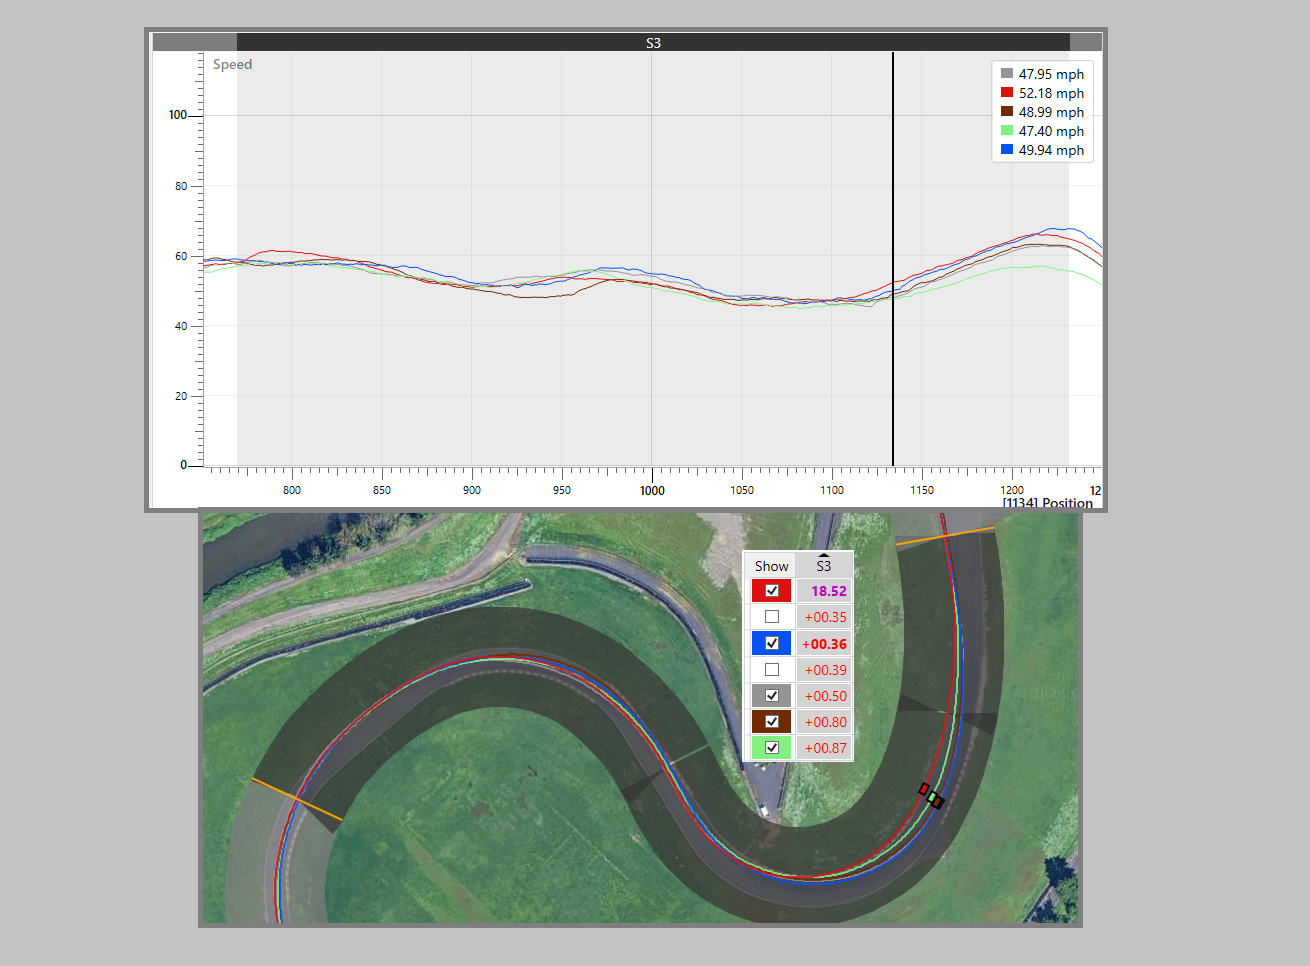Select the +00.80 time cell
This screenshot has height=966, width=1310.
click(825, 722)
